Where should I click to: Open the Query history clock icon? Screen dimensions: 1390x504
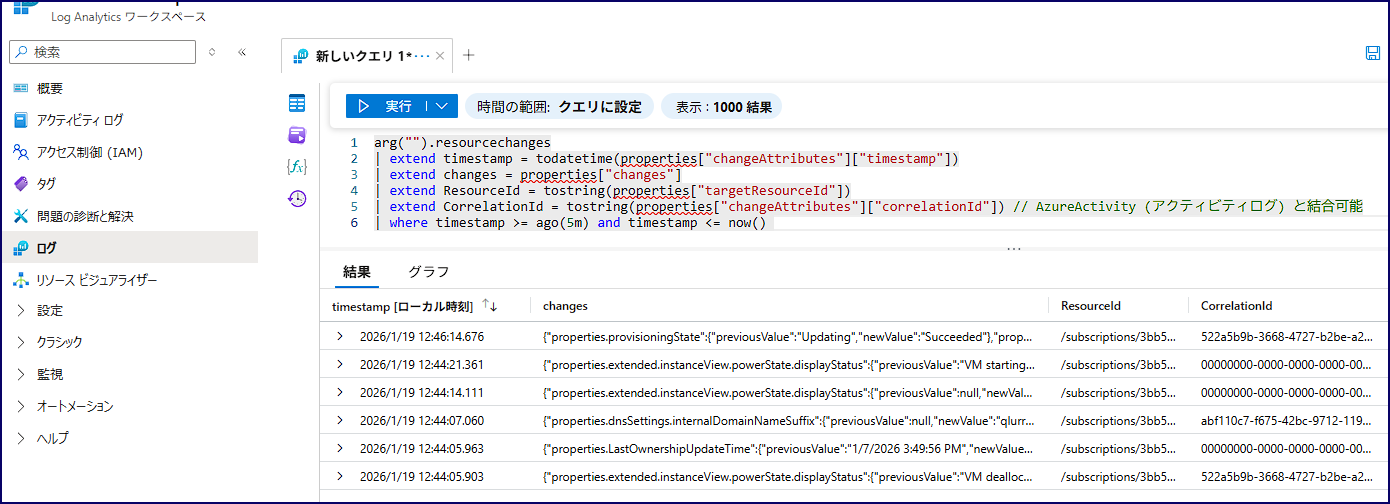coord(297,198)
